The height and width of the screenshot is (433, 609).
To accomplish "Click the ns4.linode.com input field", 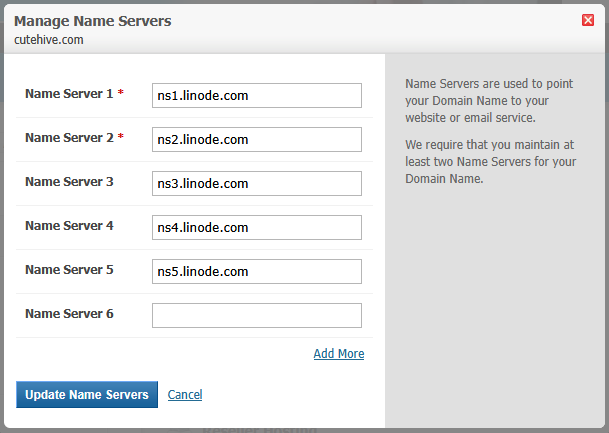I will (x=257, y=228).
